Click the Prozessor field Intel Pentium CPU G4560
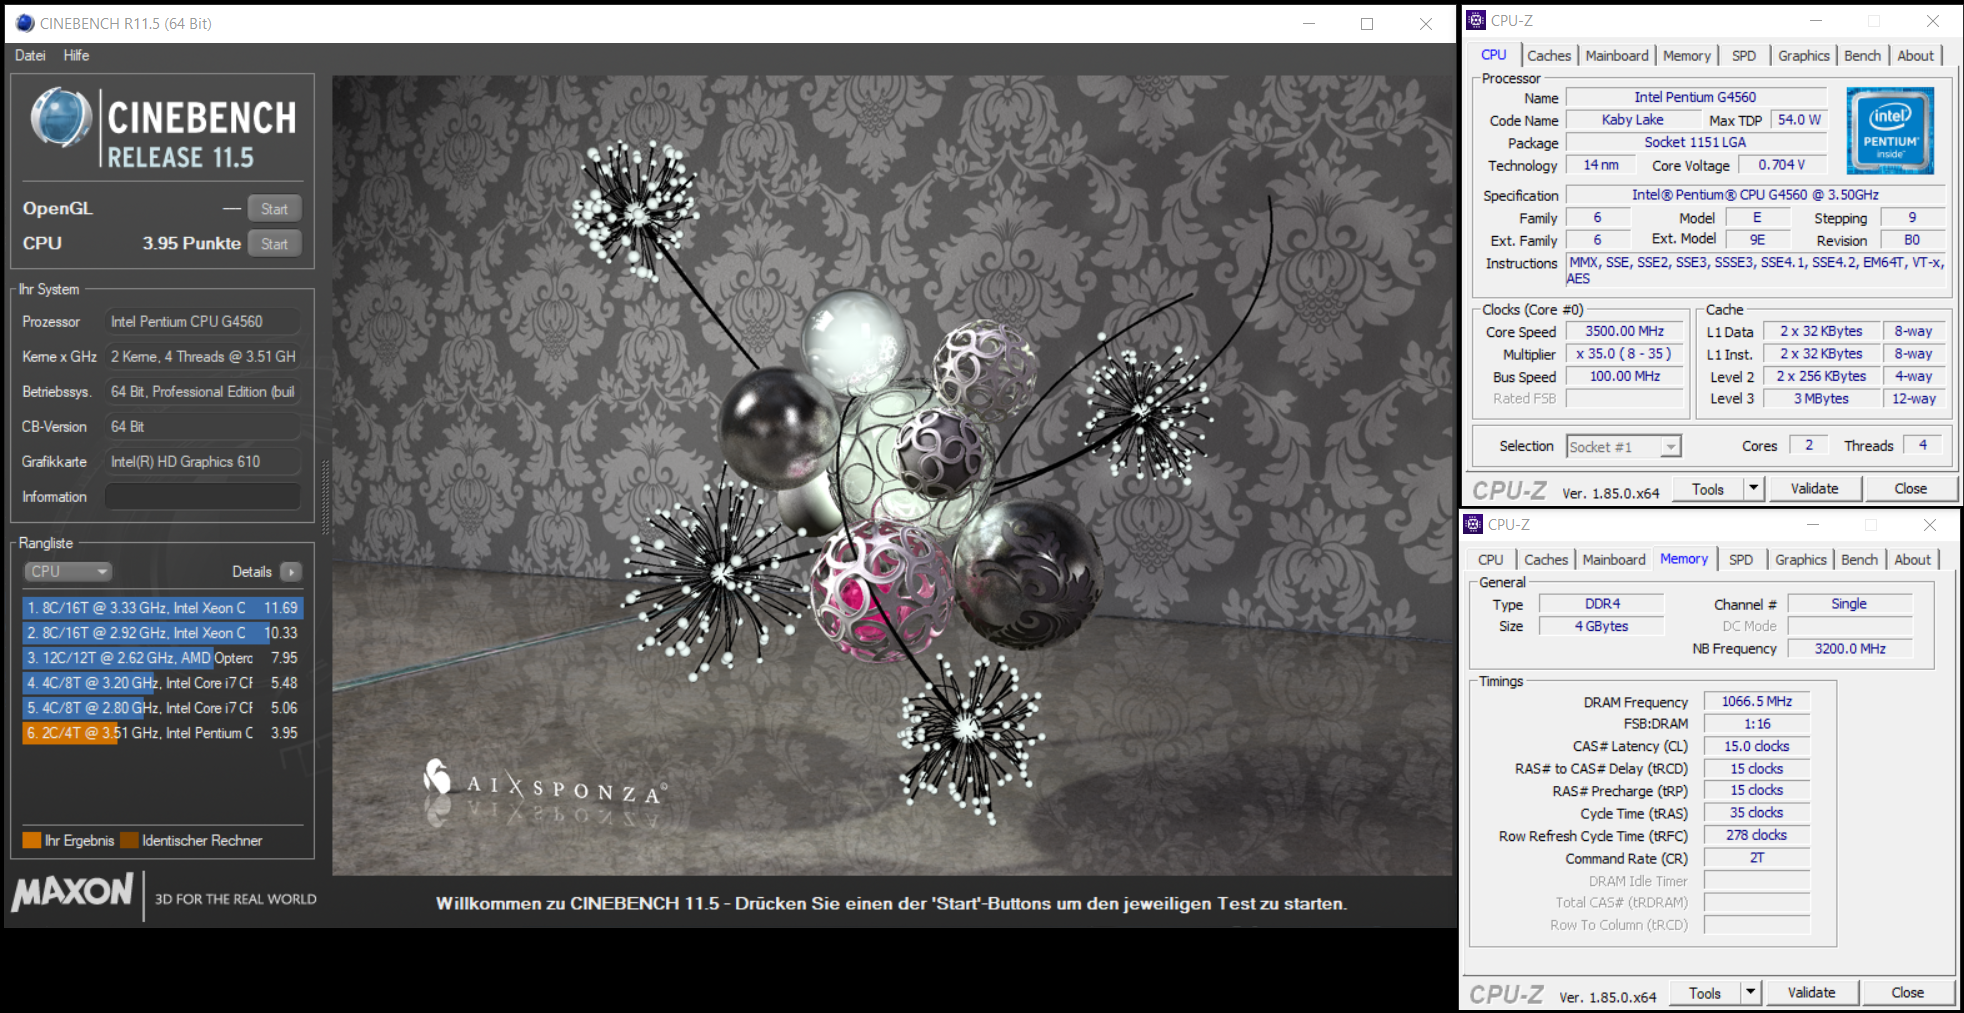Viewport: 1964px width, 1013px height. 203,321
